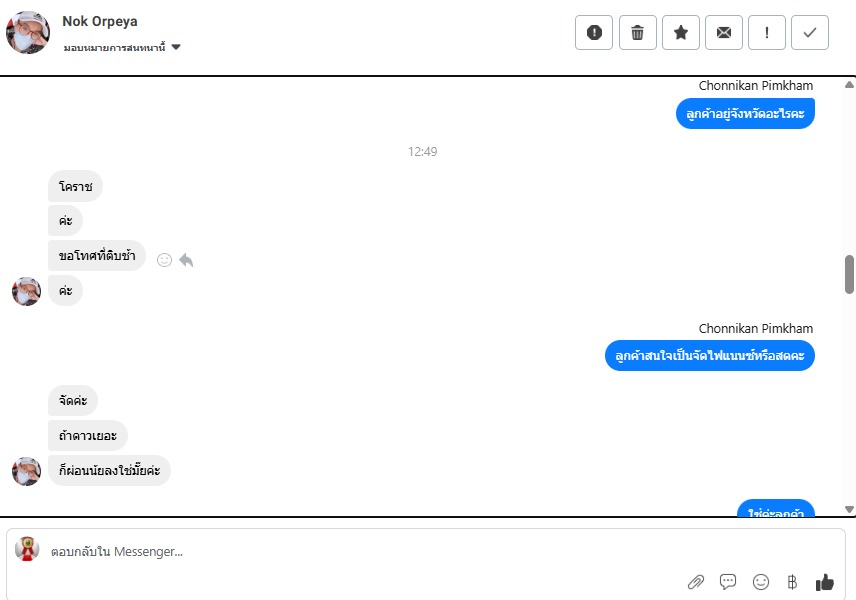Click the Baht payment request icon

[x=792, y=582]
